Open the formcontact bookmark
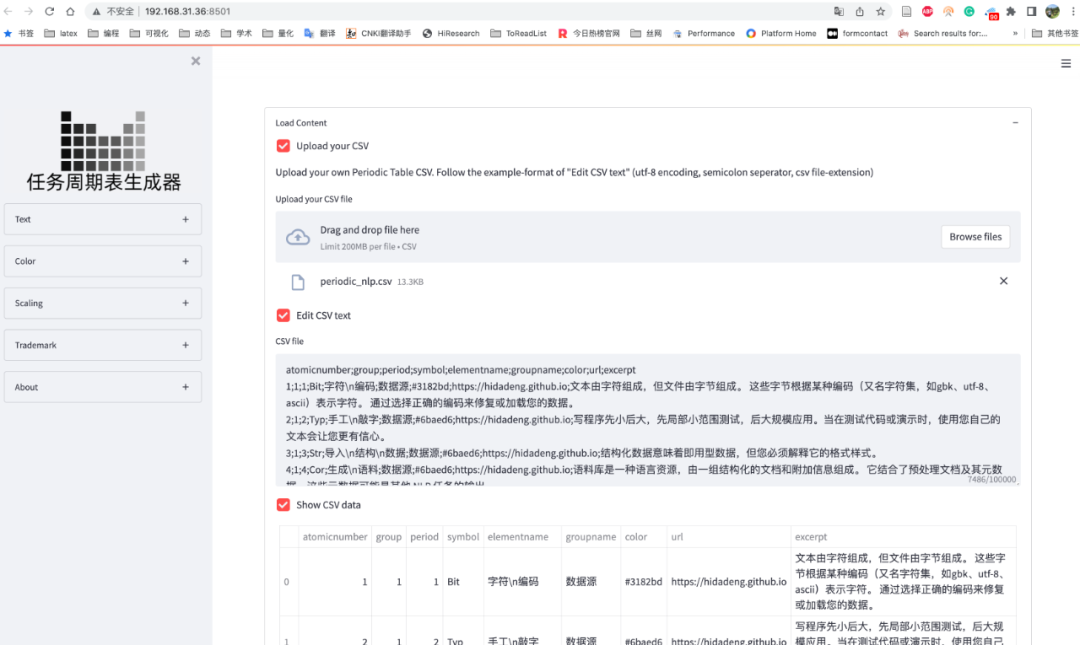 click(x=858, y=33)
